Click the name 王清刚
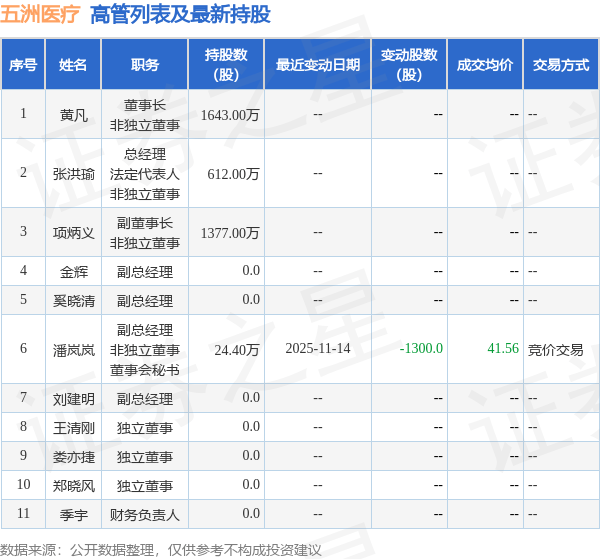This screenshot has width=600, height=559. pyautogui.click(x=73, y=428)
